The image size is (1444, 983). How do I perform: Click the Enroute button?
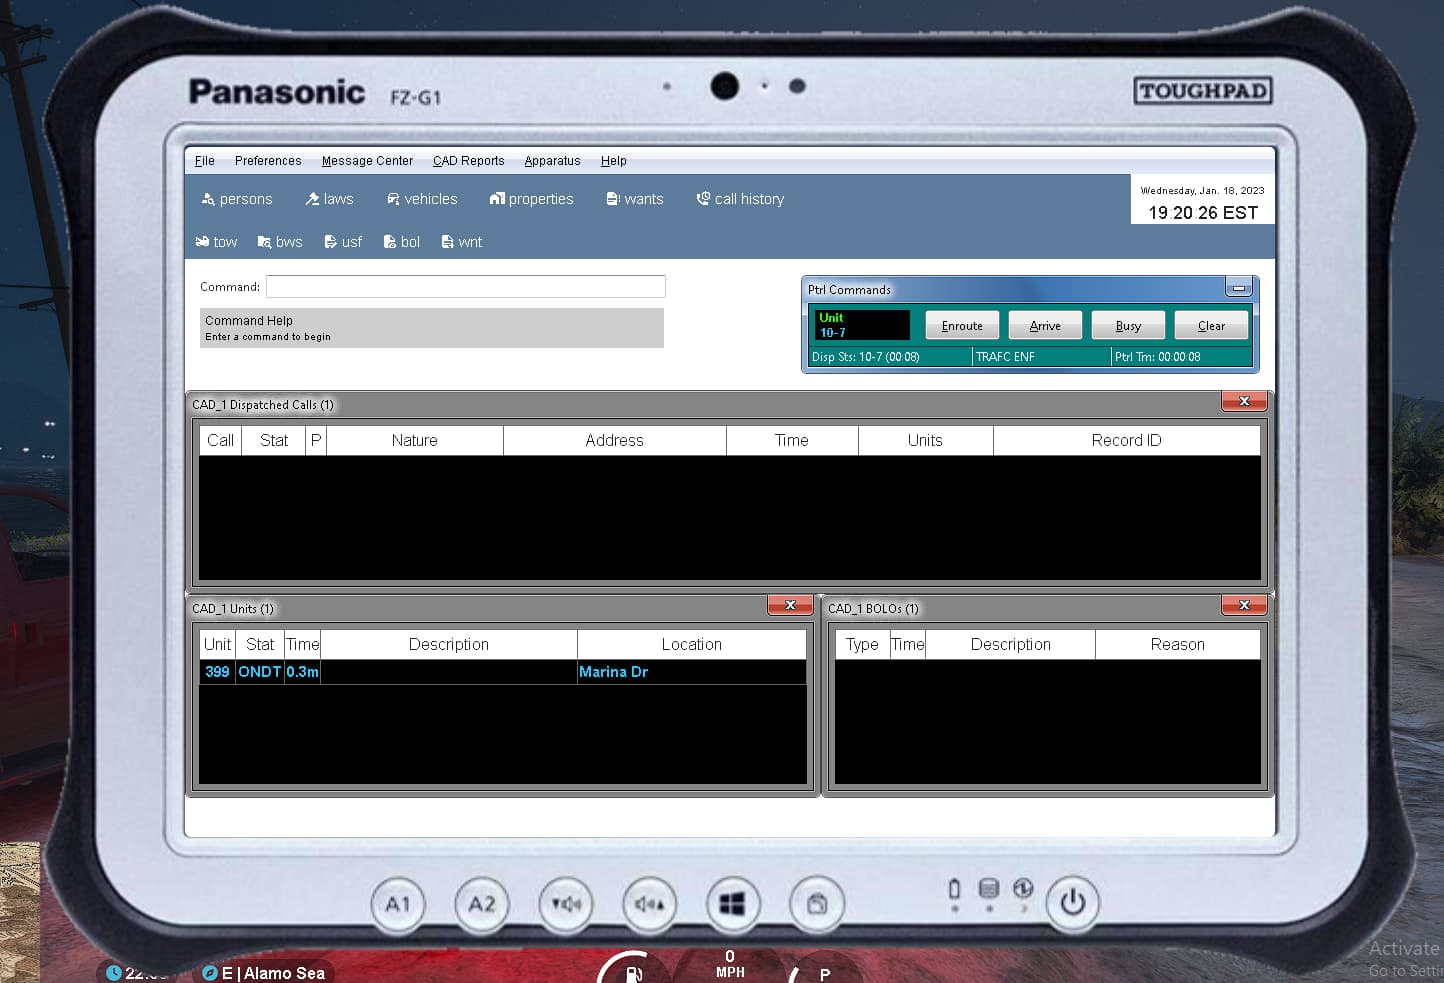point(962,326)
